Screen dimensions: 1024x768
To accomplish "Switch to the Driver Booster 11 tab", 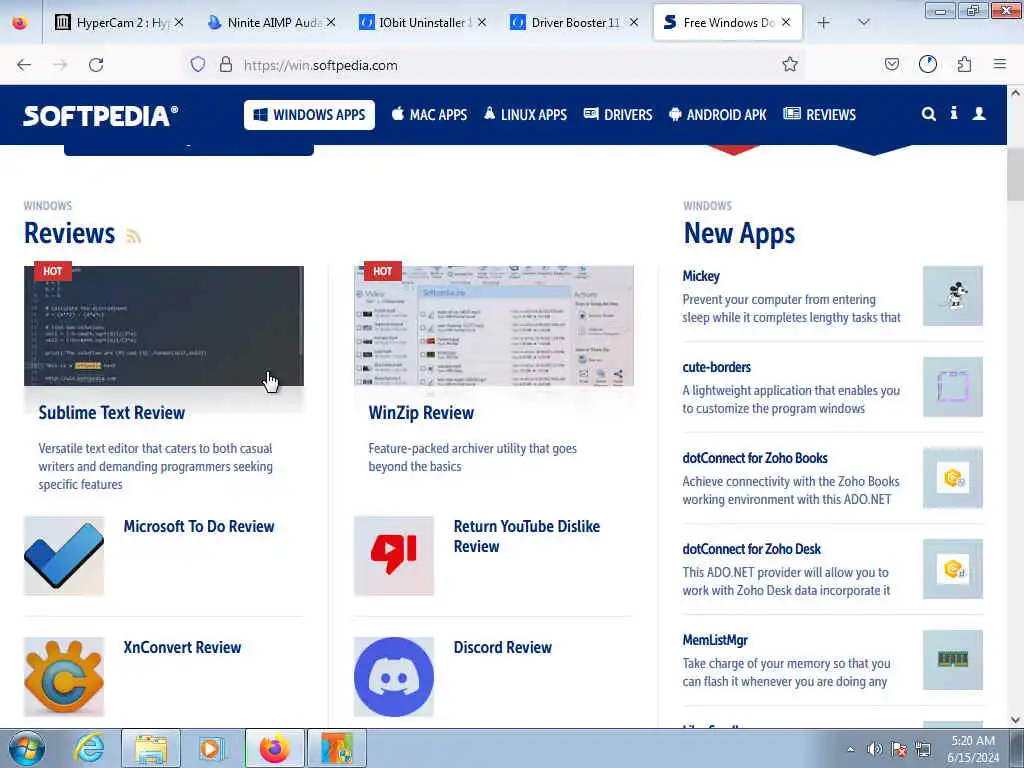I will (x=575, y=22).
